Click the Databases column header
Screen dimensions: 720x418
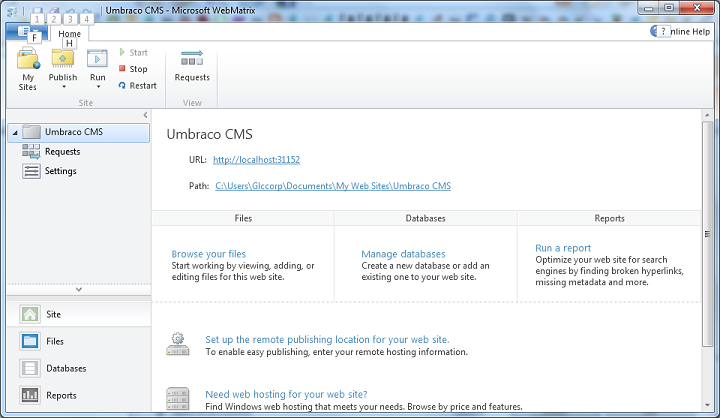click(426, 218)
